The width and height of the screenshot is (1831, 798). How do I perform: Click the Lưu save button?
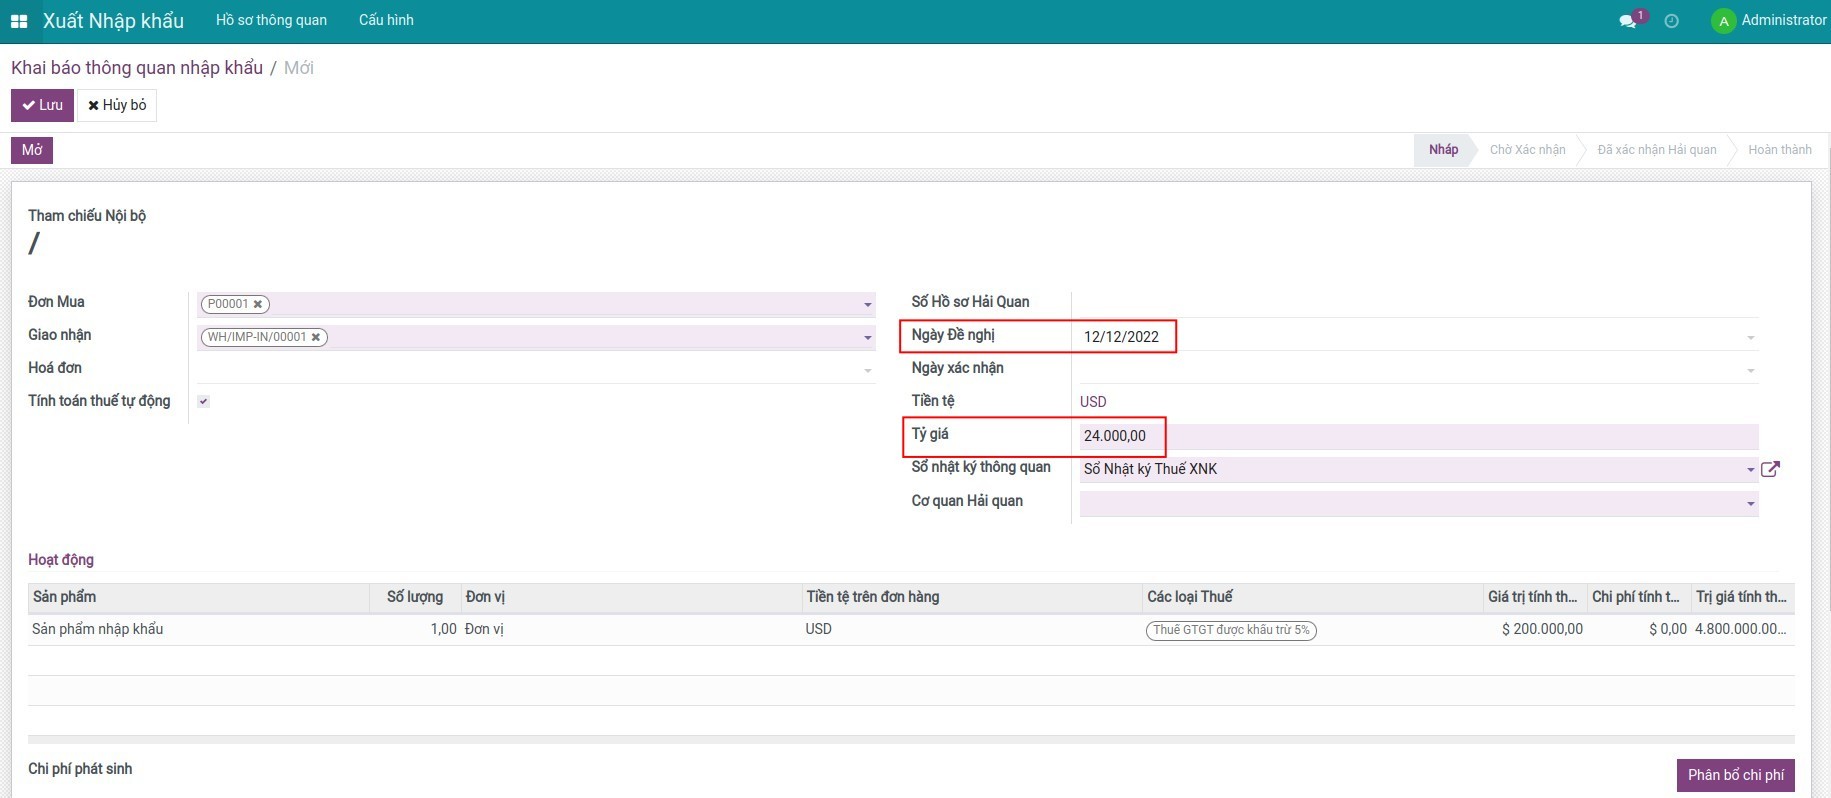tap(42, 105)
